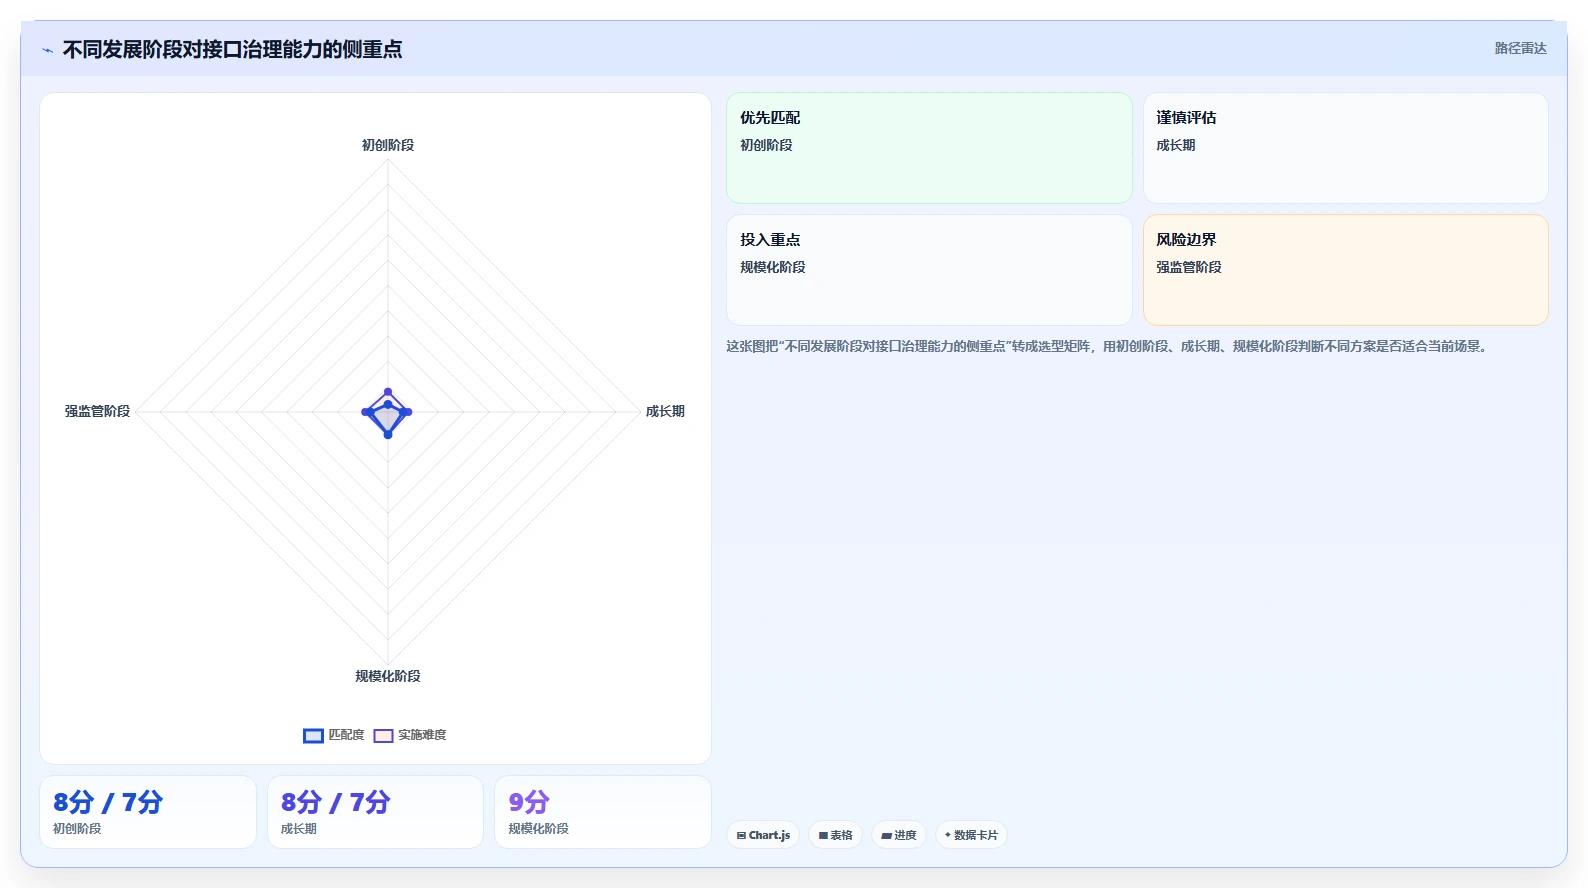The image size is (1588, 888).
Task: Open the 风险边界 card
Action: (x=1346, y=270)
